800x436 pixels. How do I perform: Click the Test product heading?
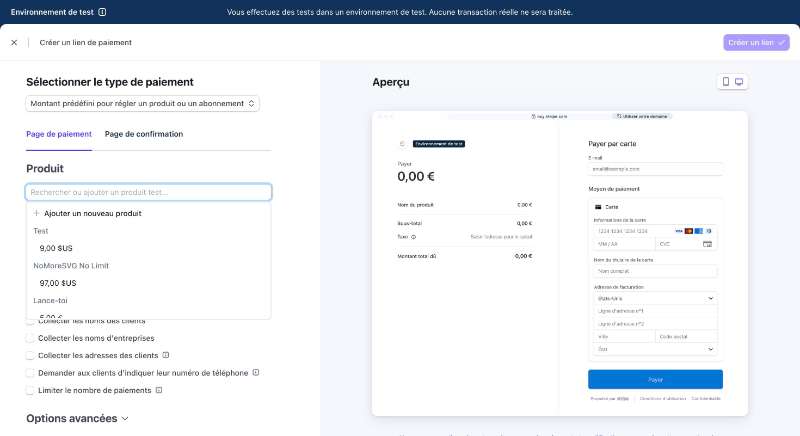click(x=41, y=231)
